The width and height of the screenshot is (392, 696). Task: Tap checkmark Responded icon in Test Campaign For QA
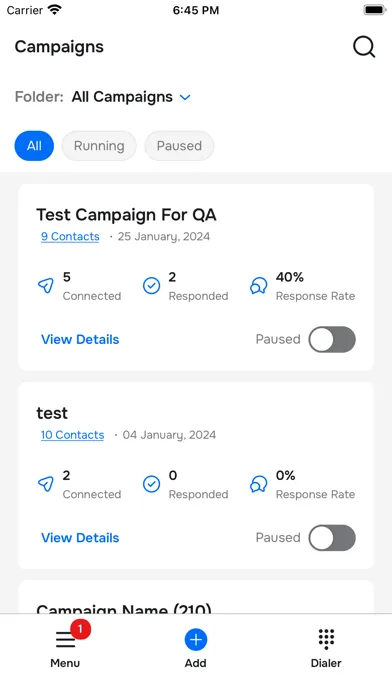pyautogui.click(x=151, y=286)
